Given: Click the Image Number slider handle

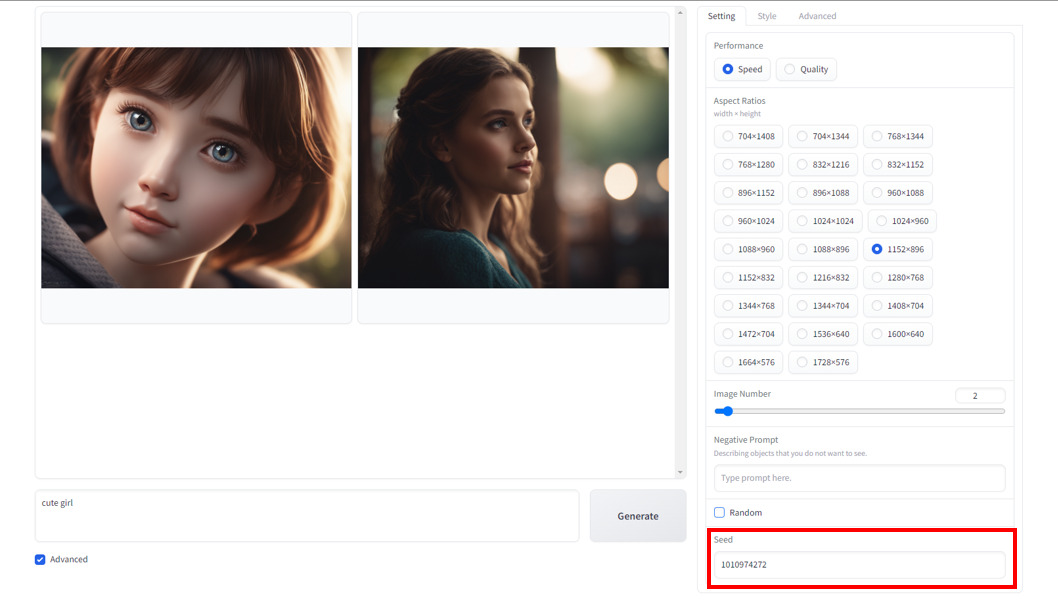Looking at the screenshot, I should point(728,412).
